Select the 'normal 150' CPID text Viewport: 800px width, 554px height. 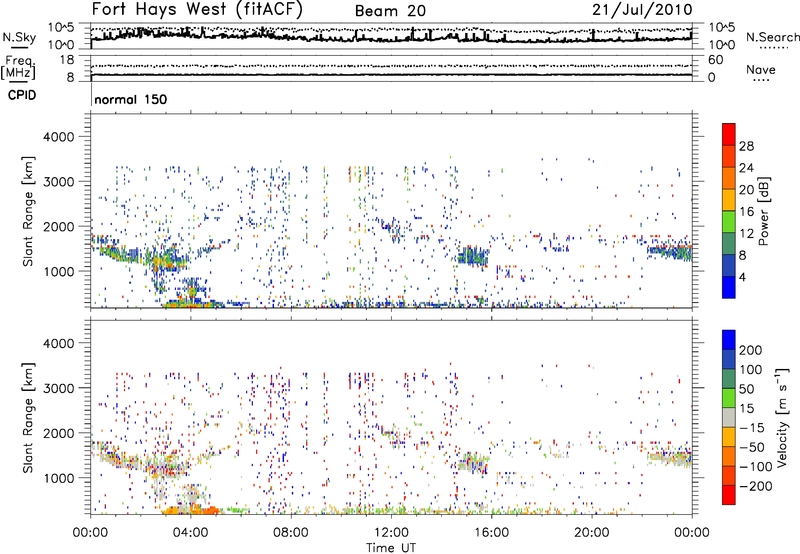pos(131,99)
